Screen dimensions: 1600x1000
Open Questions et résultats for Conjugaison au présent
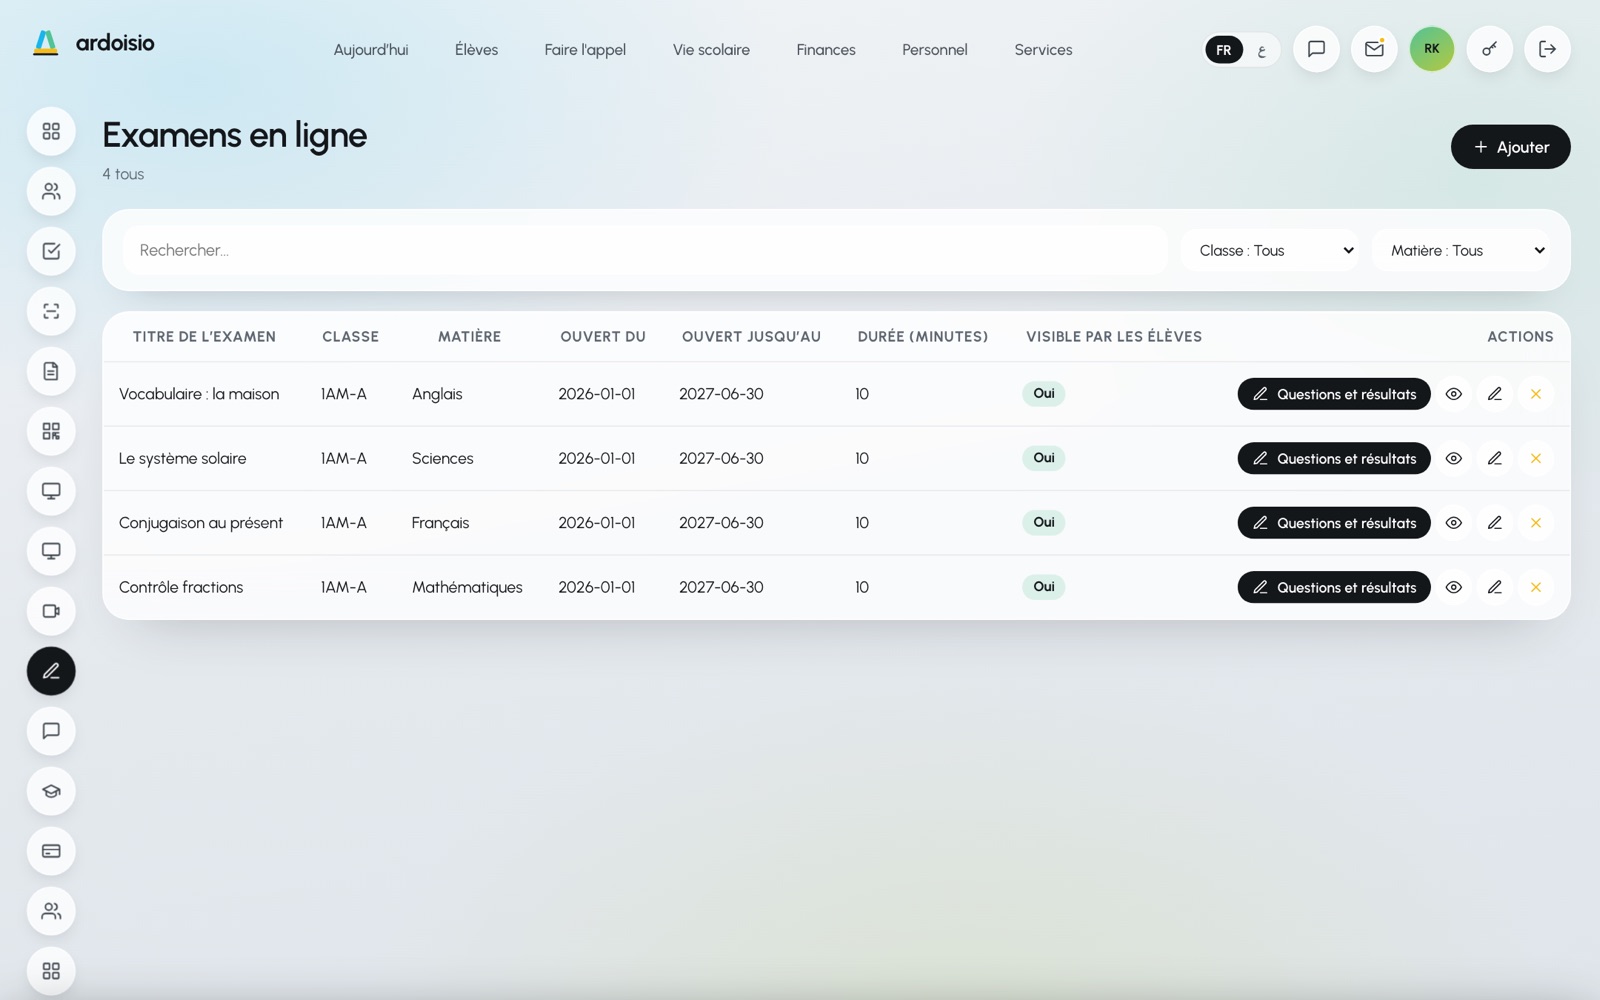(1334, 523)
